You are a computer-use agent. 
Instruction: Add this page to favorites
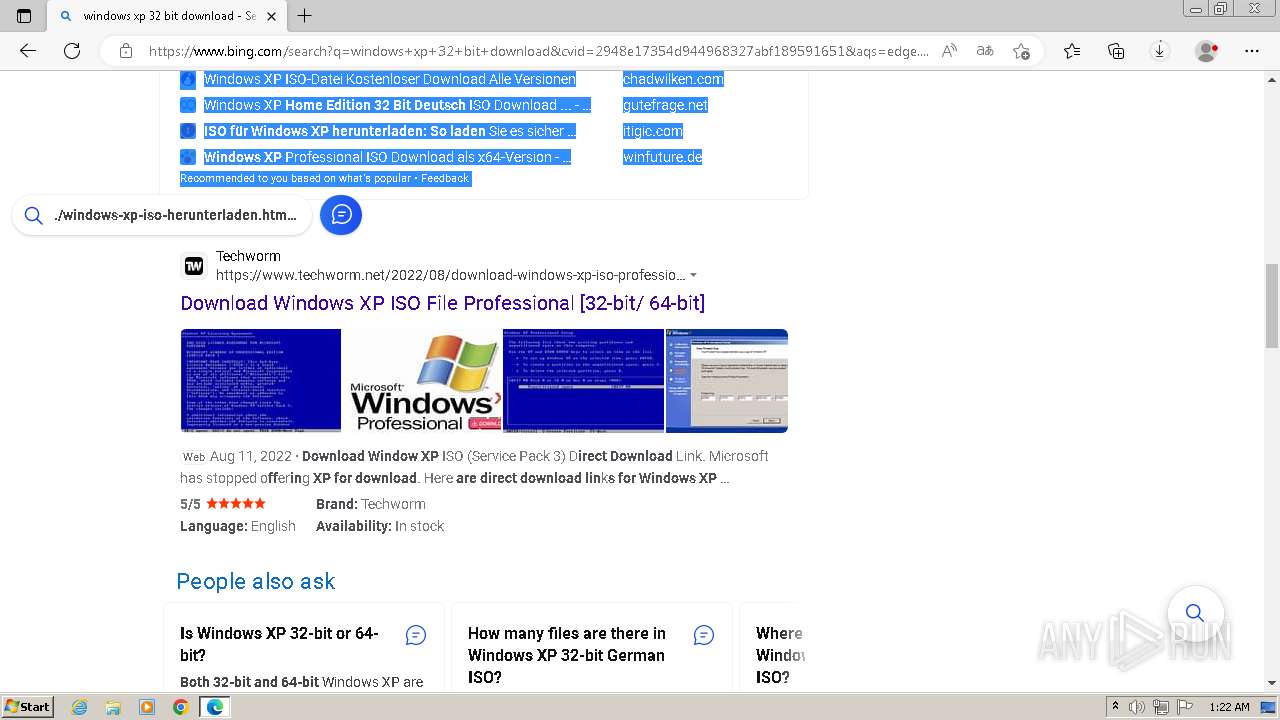(1021, 51)
